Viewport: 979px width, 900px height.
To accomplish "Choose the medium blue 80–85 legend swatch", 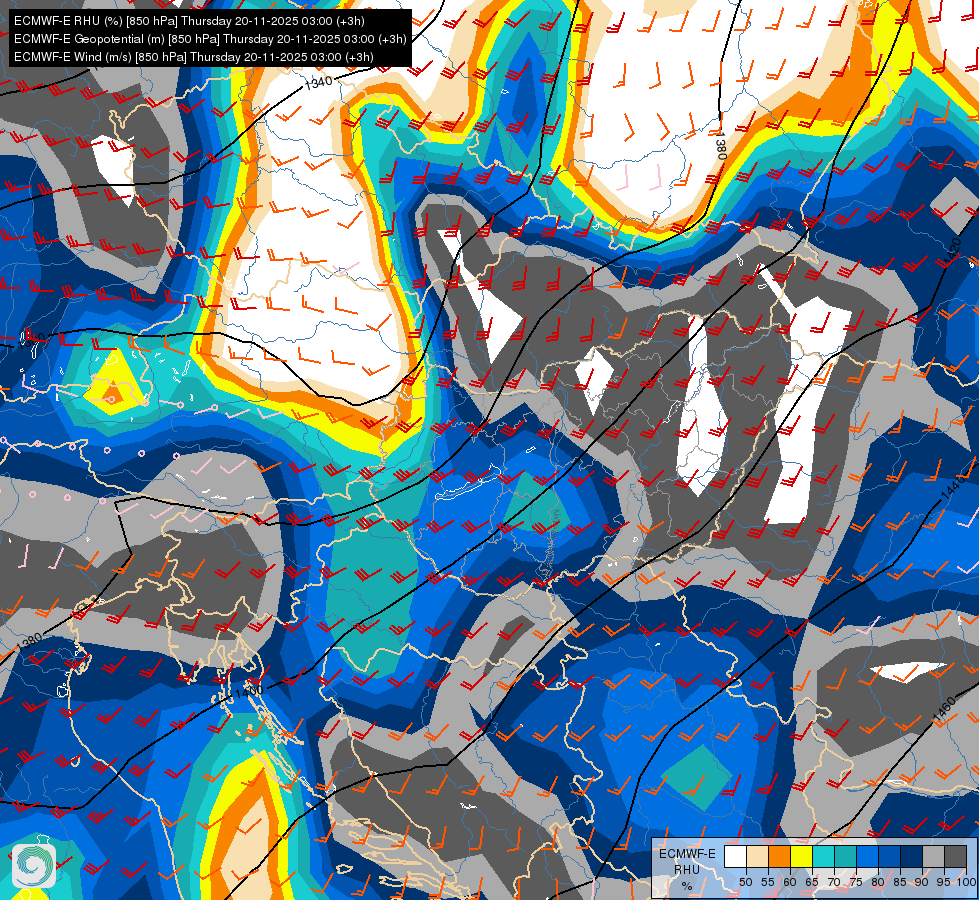I will pyautogui.click(x=890, y=856).
